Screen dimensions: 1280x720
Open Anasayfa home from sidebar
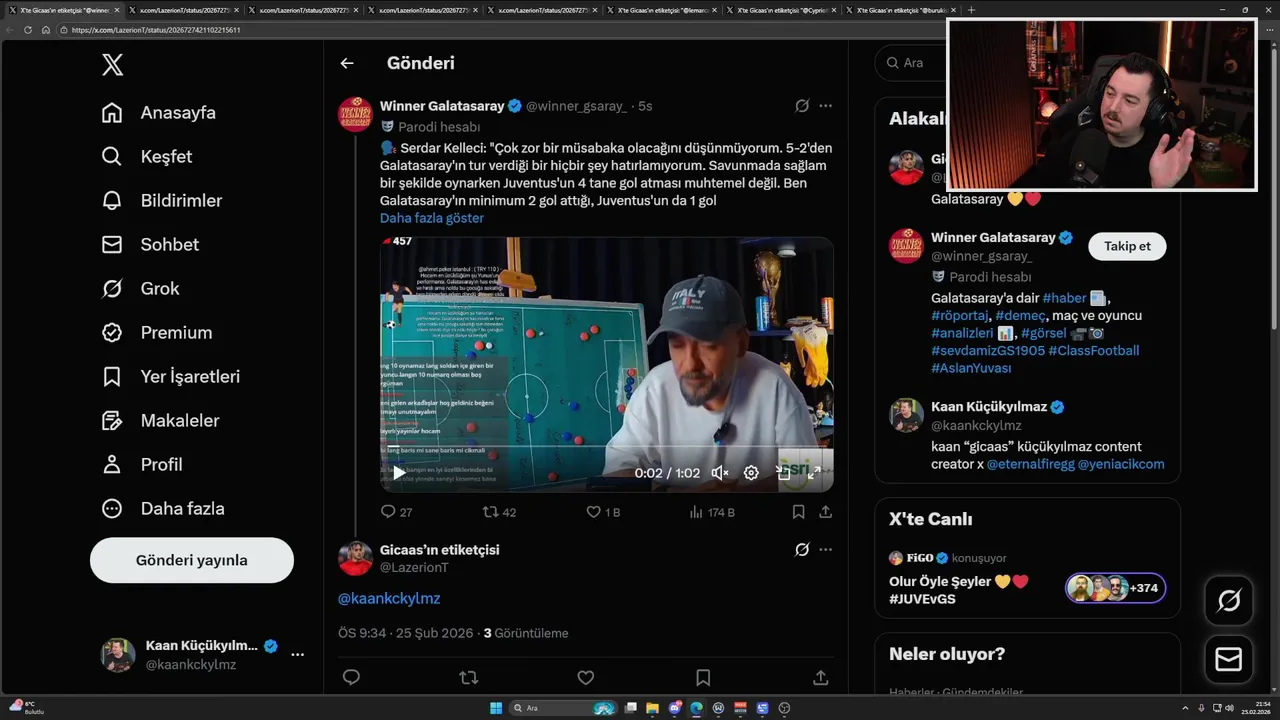pos(159,112)
